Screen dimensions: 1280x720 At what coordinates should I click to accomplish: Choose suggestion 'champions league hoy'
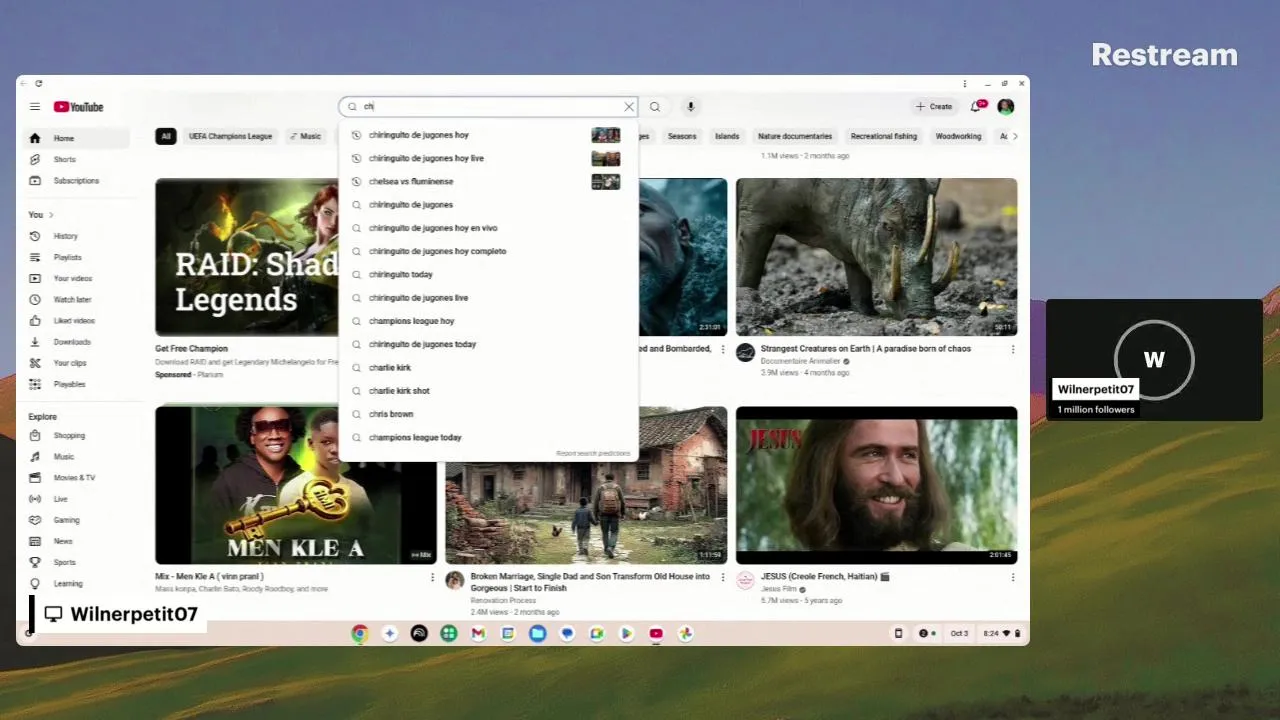[x=488, y=321]
